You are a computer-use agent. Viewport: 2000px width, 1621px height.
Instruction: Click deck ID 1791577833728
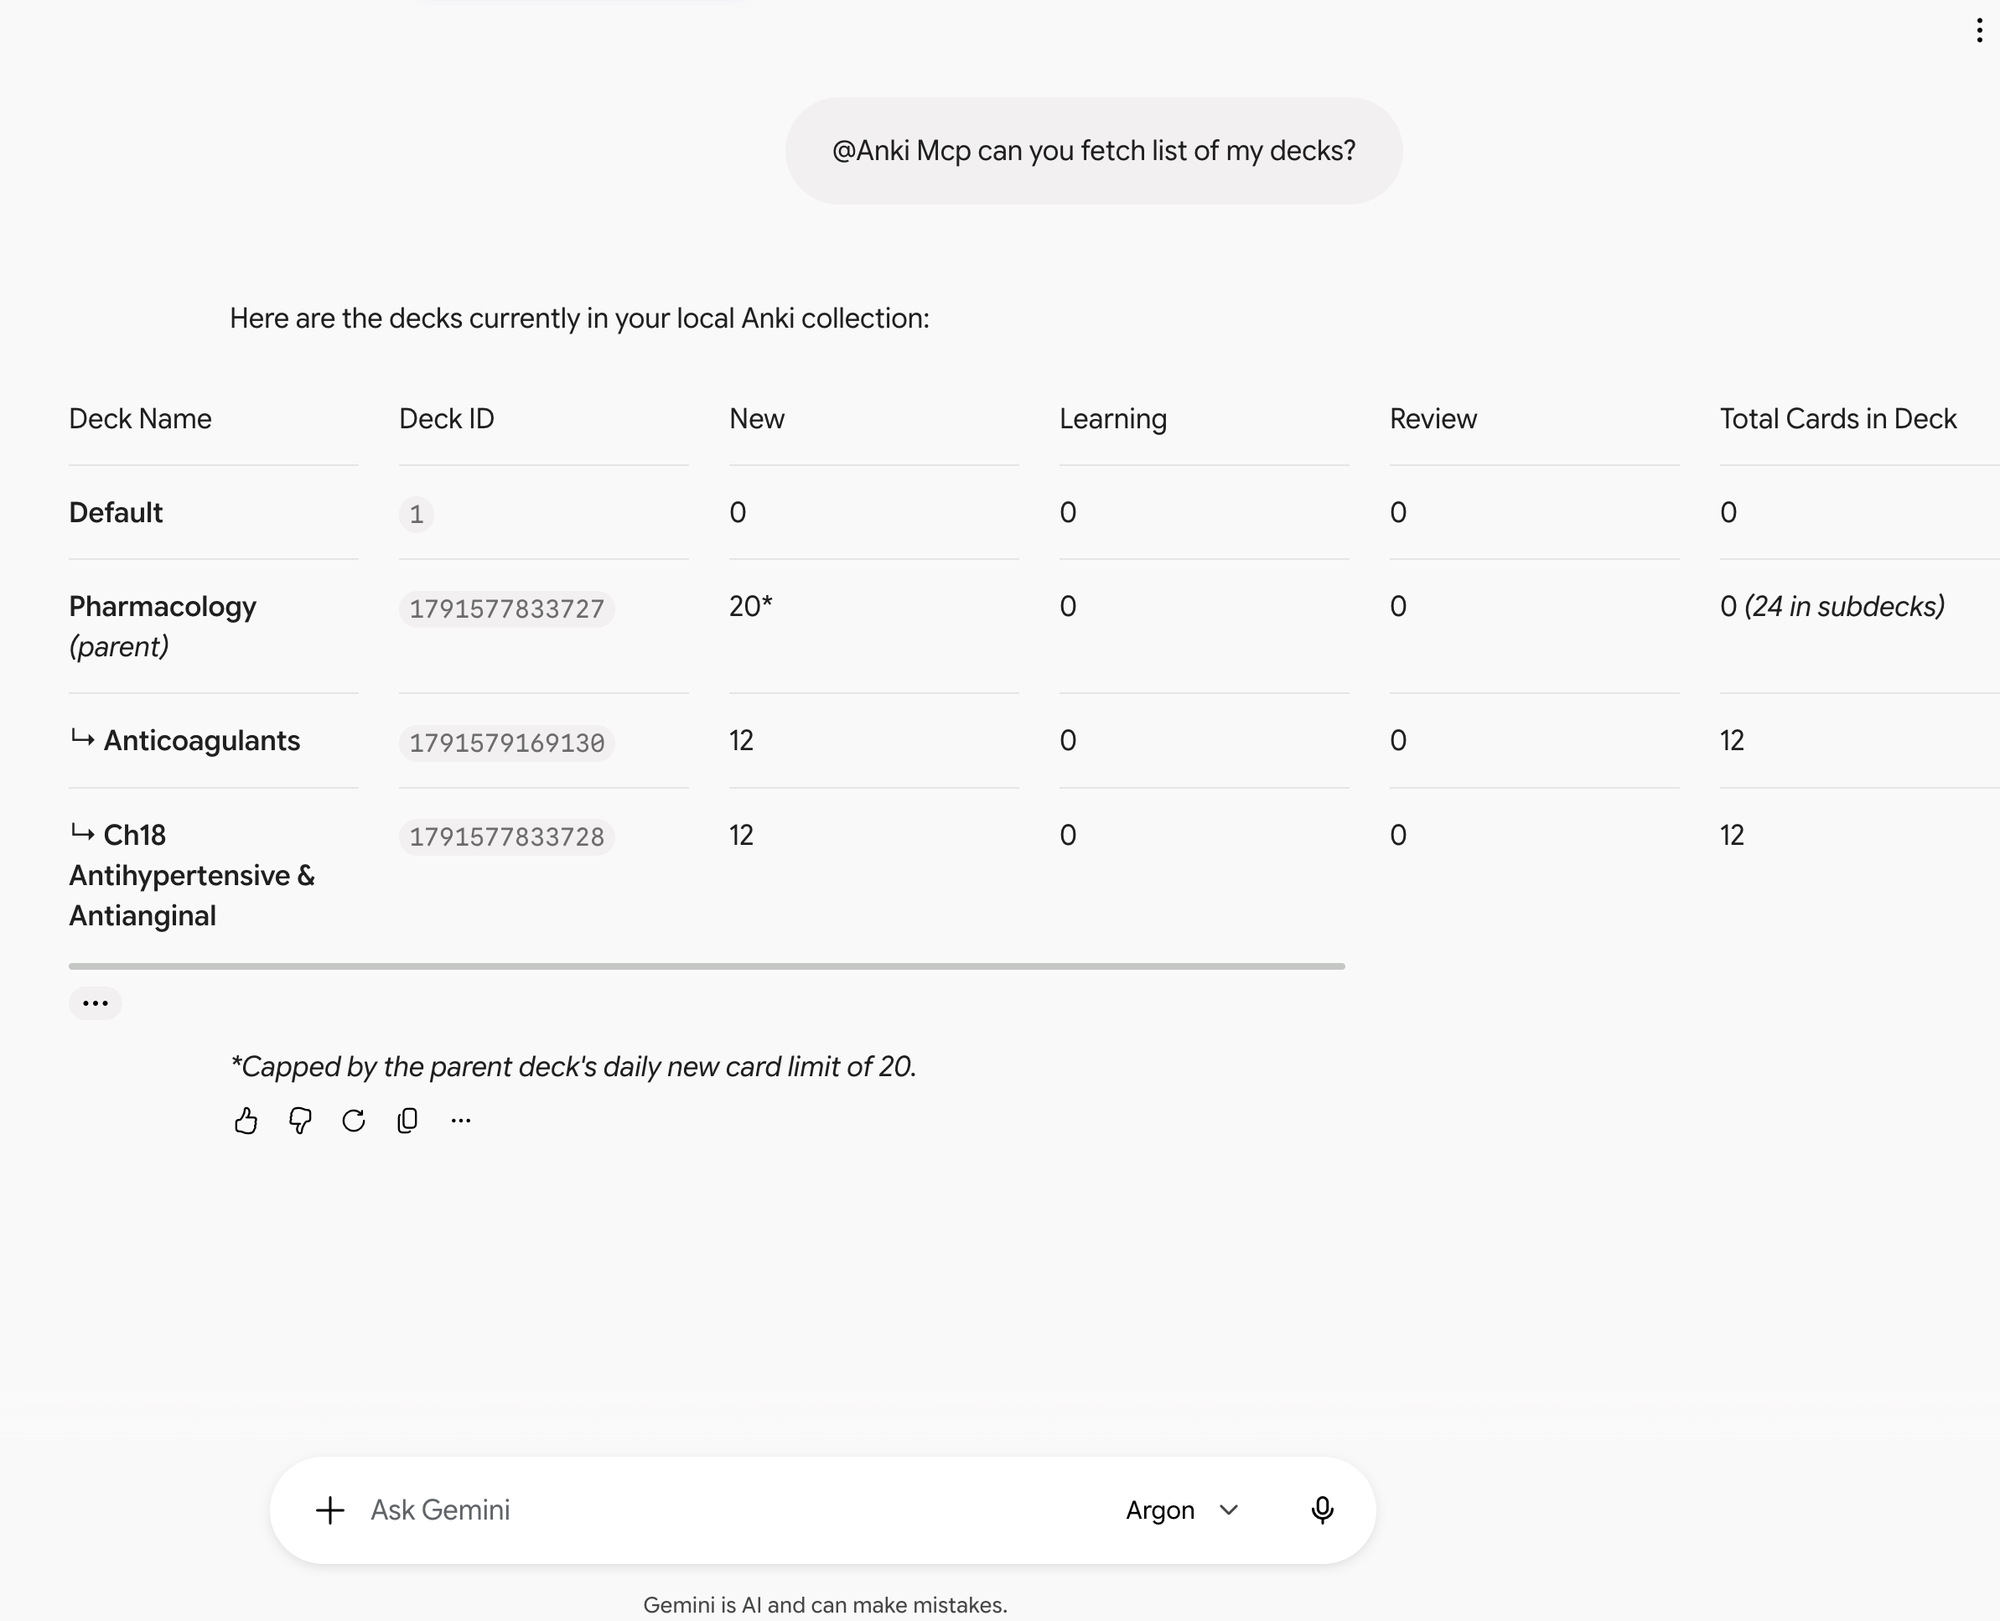click(507, 837)
